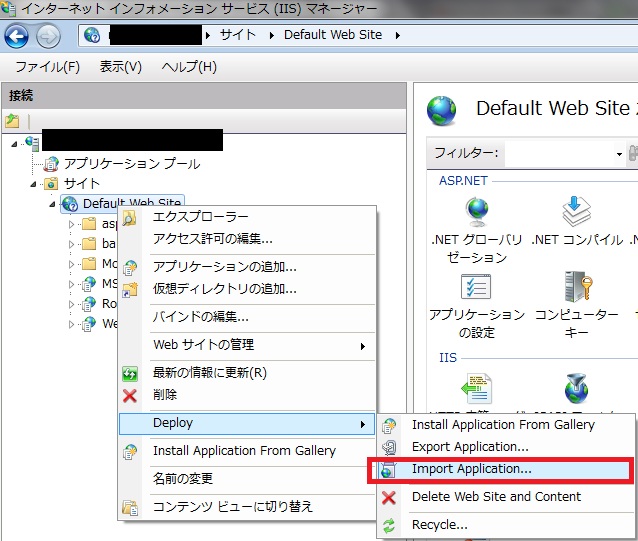Image resolution: width=638 pixels, height=541 pixels.
Task: Open the HTTP response headers icon under IIS
Action: (476, 388)
